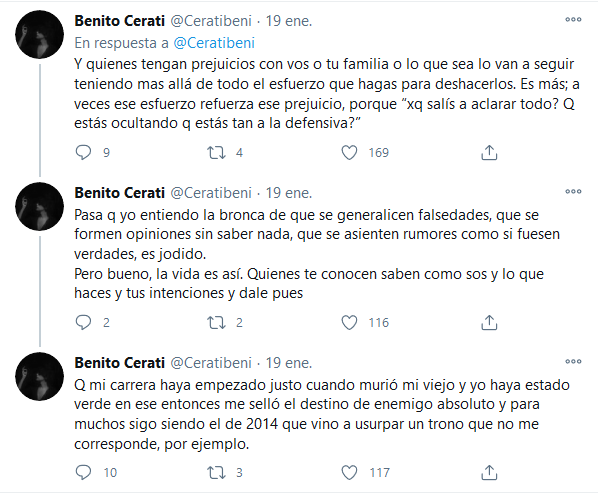The width and height of the screenshot is (598, 501).
Task: Share the second tweet about rumores
Action: [x=489, y=323]
